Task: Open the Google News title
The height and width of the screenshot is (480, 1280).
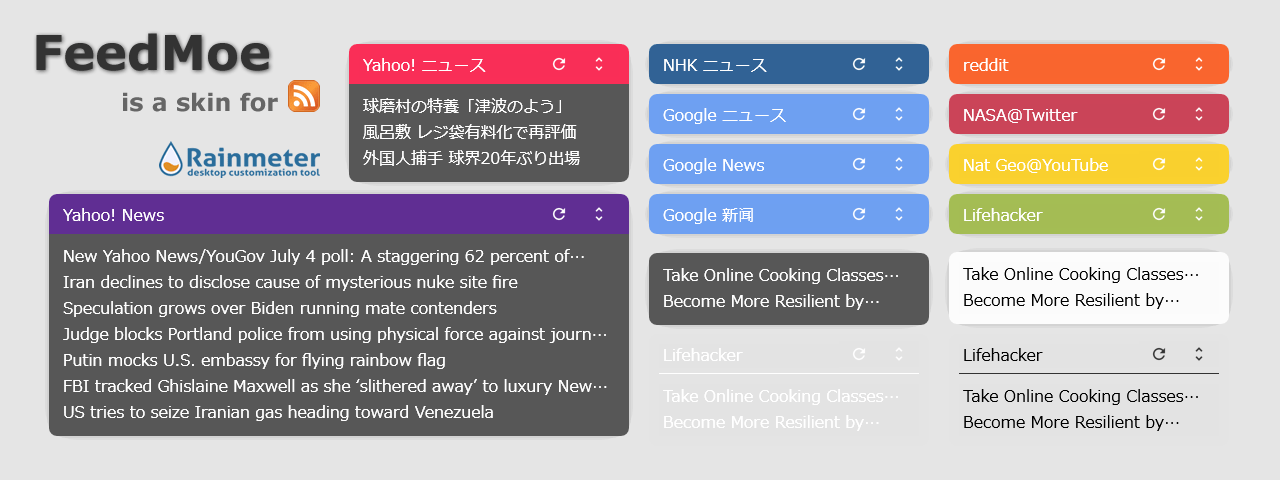Action: point(713,165)
